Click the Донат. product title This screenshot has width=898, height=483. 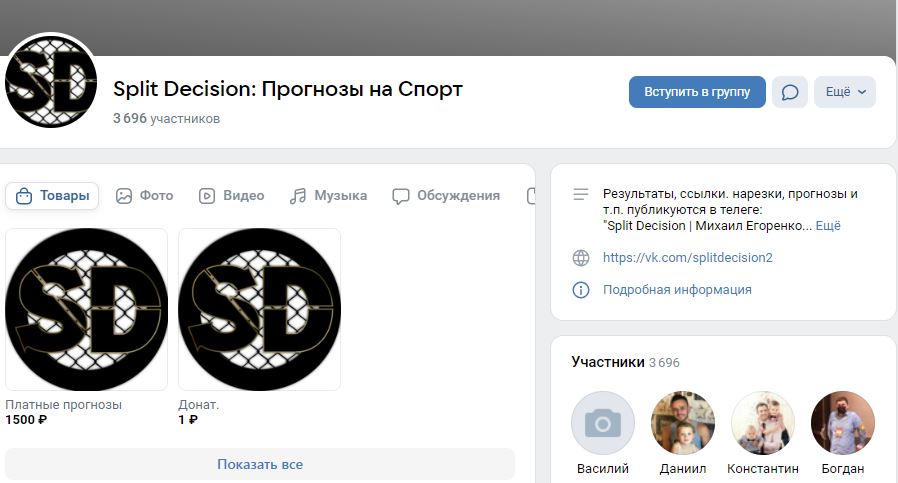coord(199,405)
